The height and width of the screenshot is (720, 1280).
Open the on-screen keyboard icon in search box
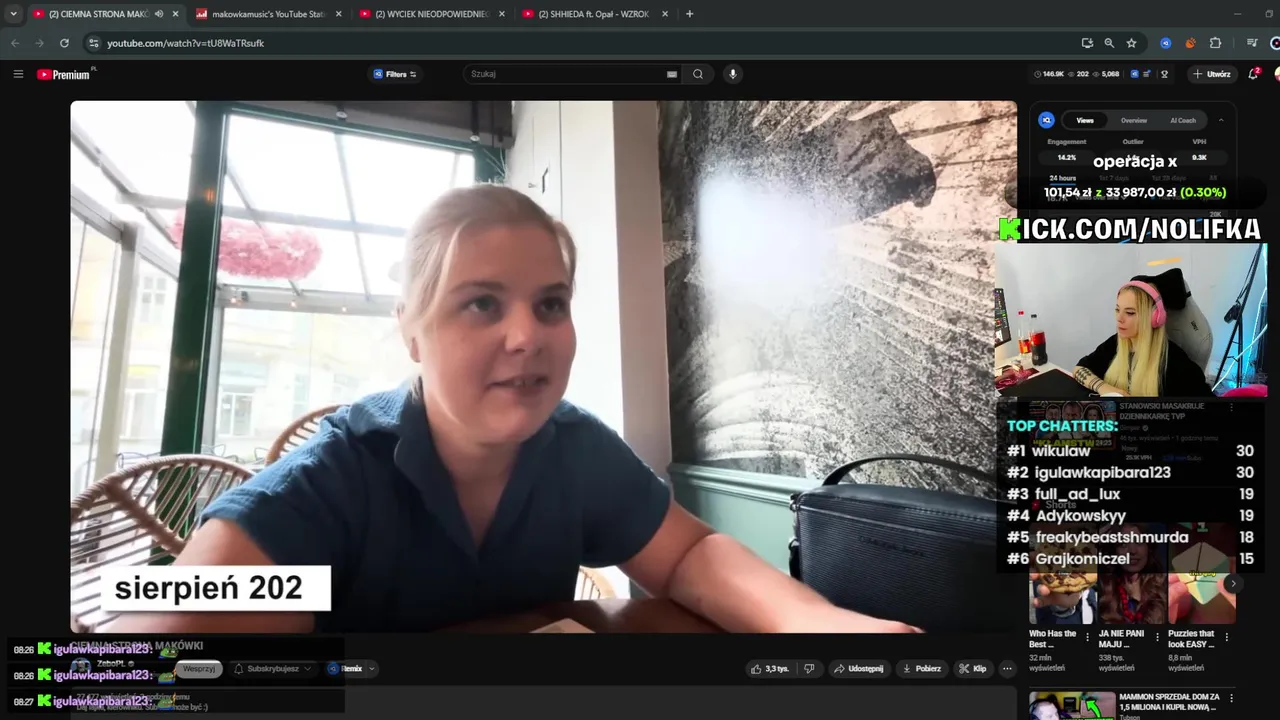pyautogui.click(x=672, y=74)
